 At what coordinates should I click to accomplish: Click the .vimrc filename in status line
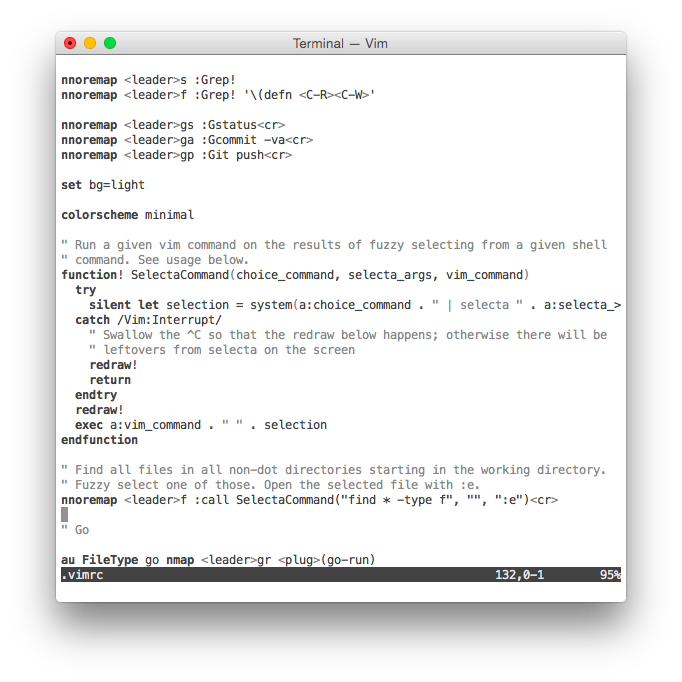pos(82,575)
